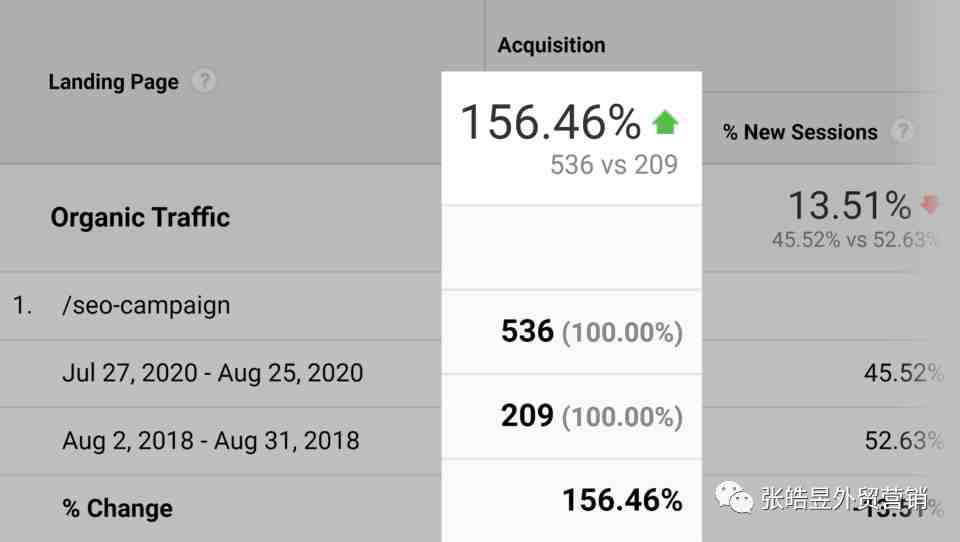Click the Acquisition column group header
Screen dimensions: 960x542
[x=551, y=45]
